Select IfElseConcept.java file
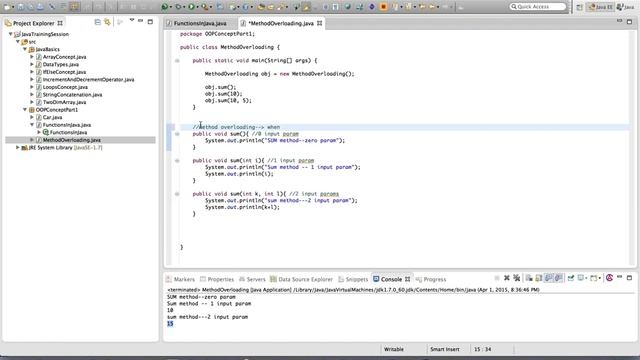Viewport: 640px width, 360px height. click(64, 72)
